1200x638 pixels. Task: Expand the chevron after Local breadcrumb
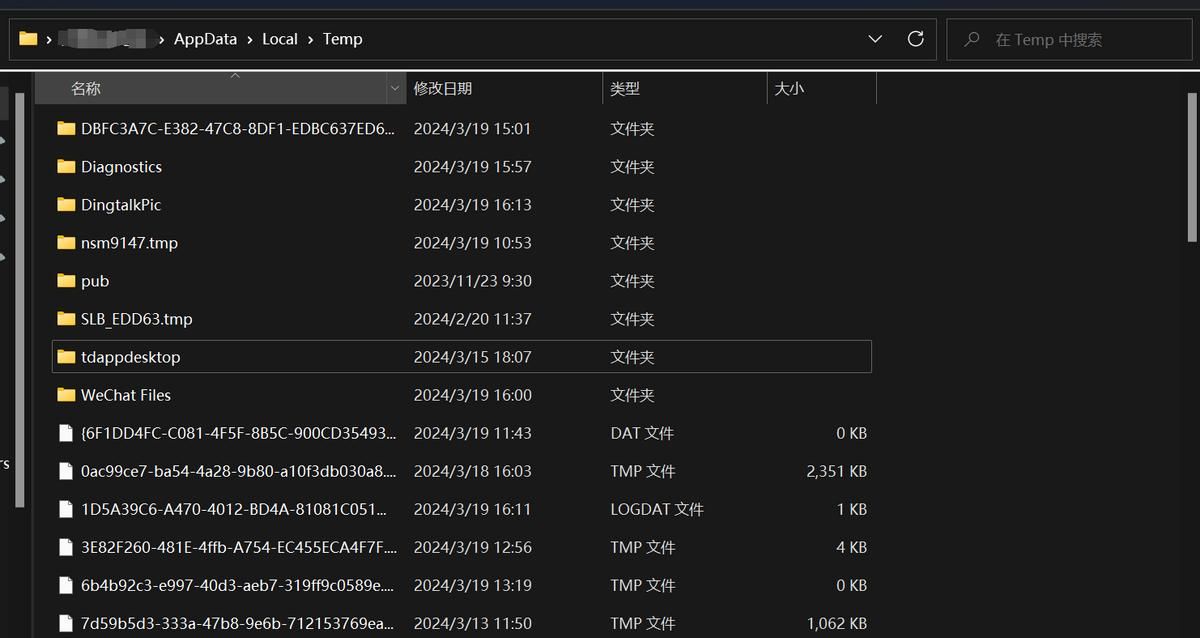311,39
